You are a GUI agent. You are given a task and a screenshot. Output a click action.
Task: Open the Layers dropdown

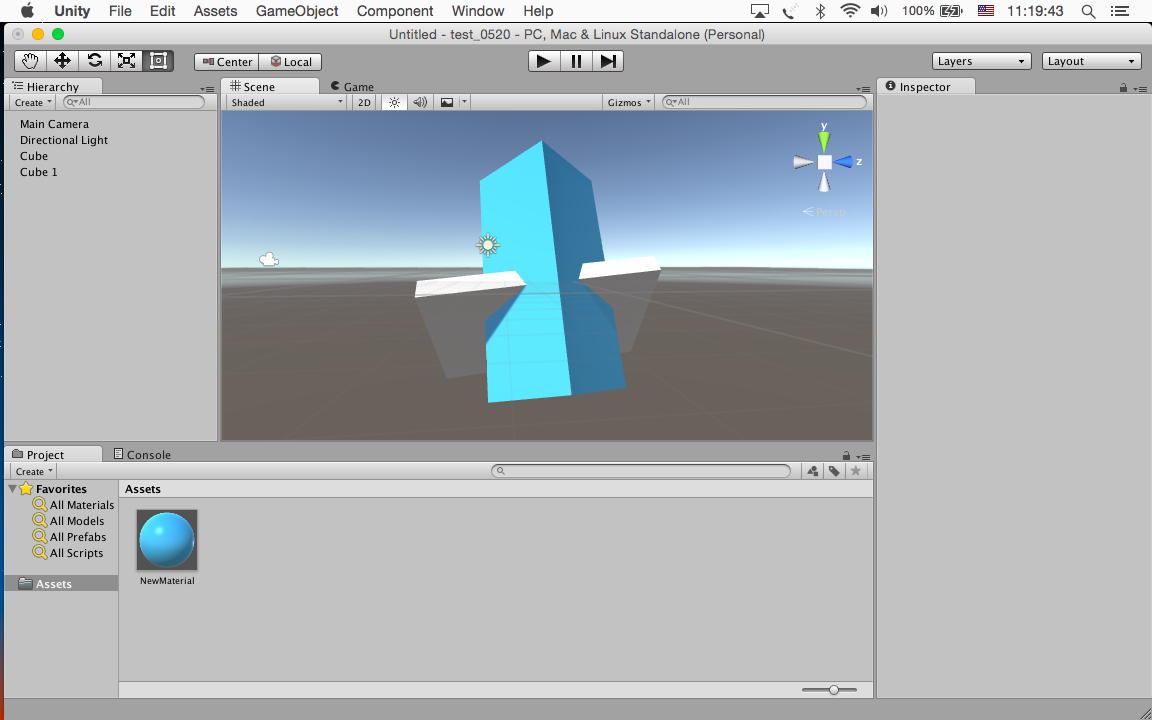pyautogui.click(x=981, y=61)
